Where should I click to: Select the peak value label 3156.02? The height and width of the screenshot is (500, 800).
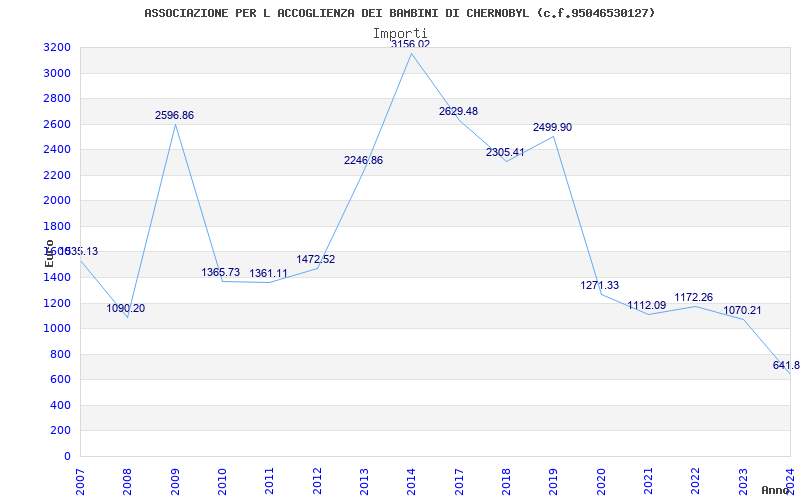point(410,44)
